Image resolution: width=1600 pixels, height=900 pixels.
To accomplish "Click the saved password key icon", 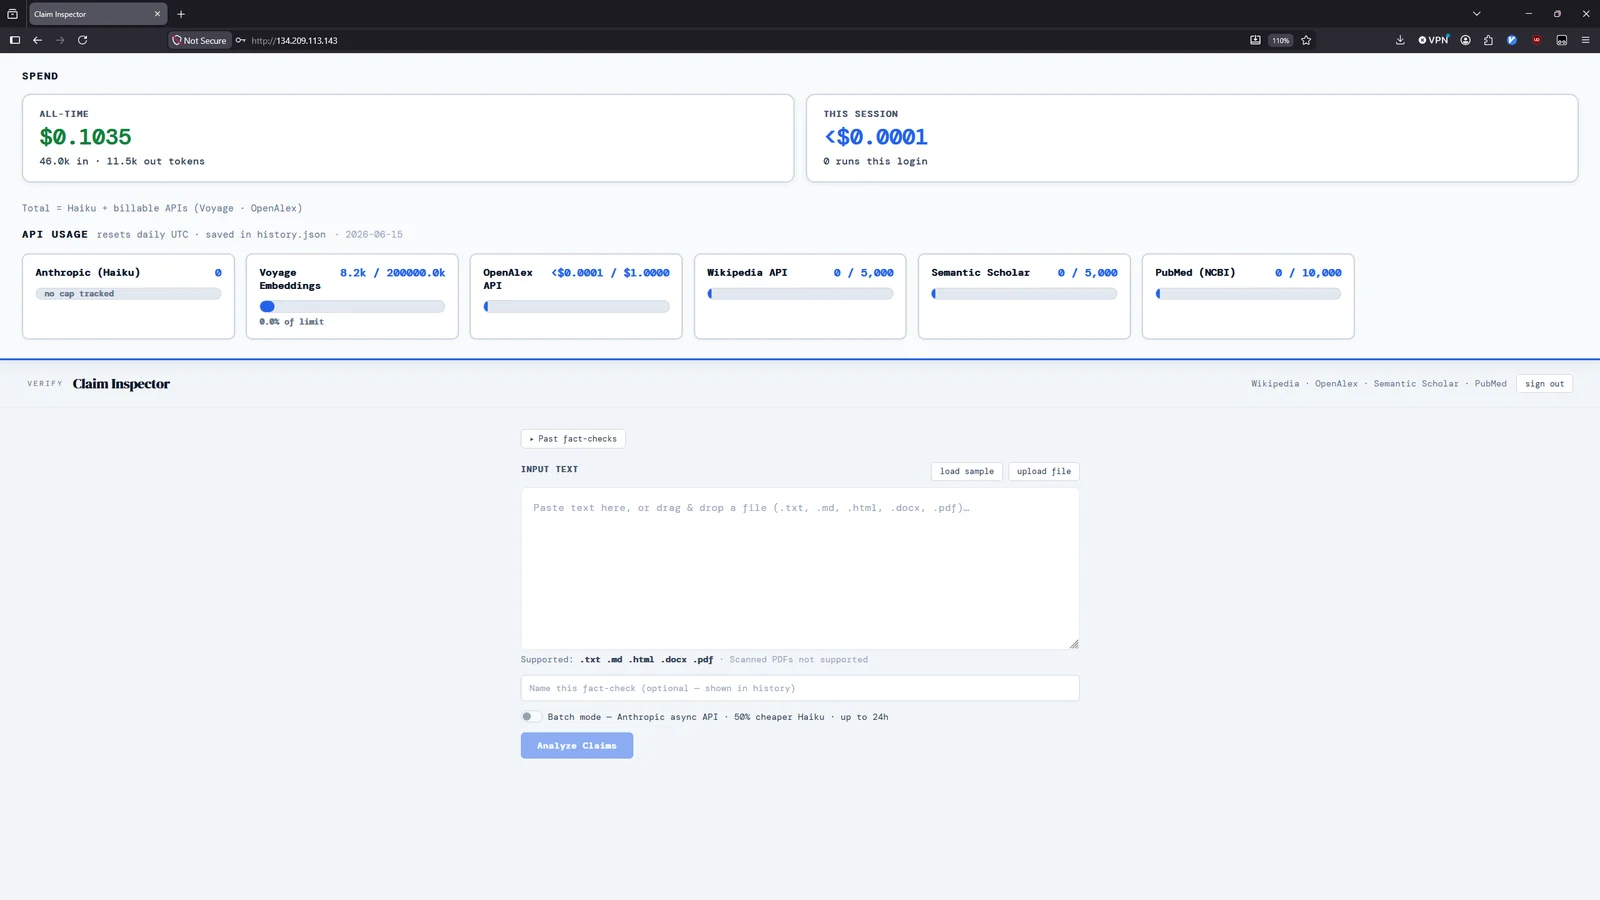I will pos(241,40).
